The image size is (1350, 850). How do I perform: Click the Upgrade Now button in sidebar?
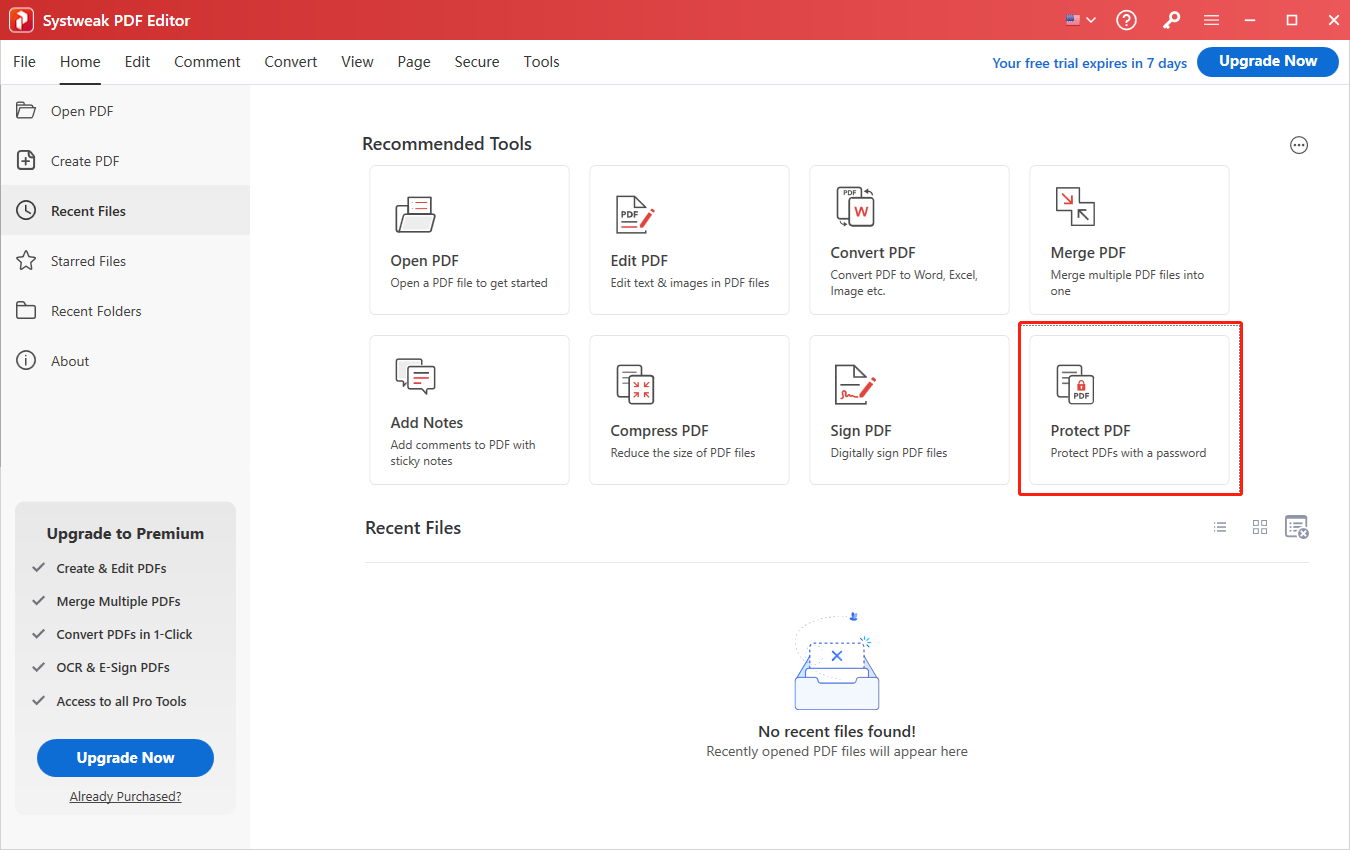coord(125,758)
